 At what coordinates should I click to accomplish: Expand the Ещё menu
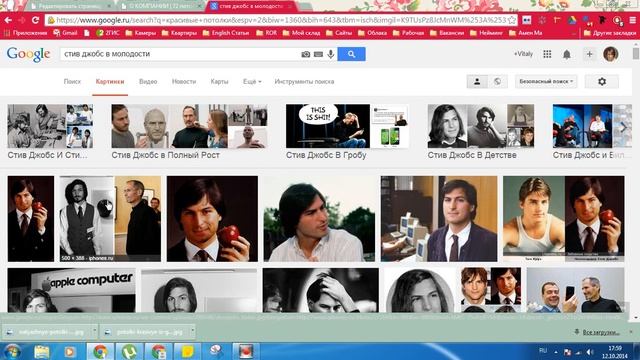pyautogui.click(x=252, y=82)
